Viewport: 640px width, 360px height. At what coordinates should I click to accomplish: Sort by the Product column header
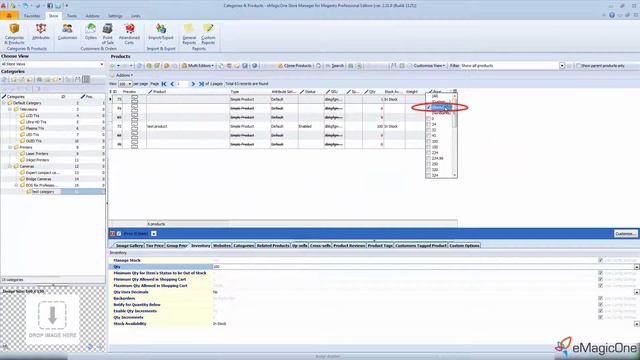188,91
